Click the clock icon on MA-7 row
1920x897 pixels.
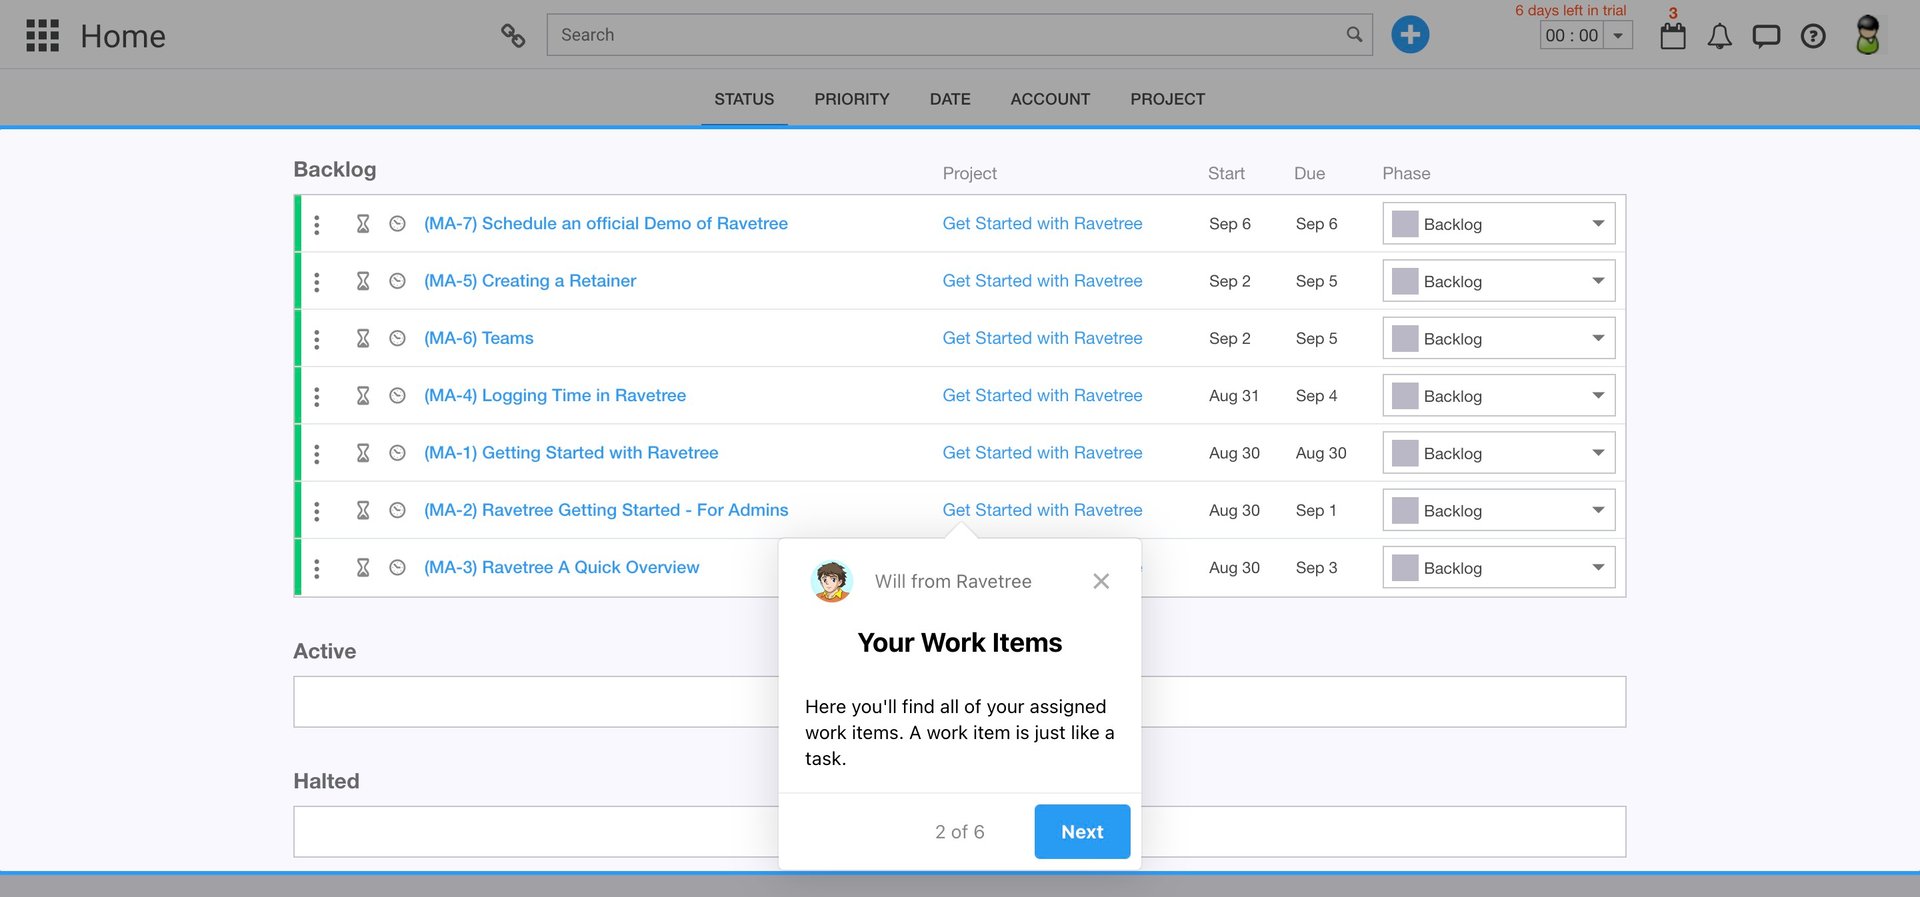point(397,224)
